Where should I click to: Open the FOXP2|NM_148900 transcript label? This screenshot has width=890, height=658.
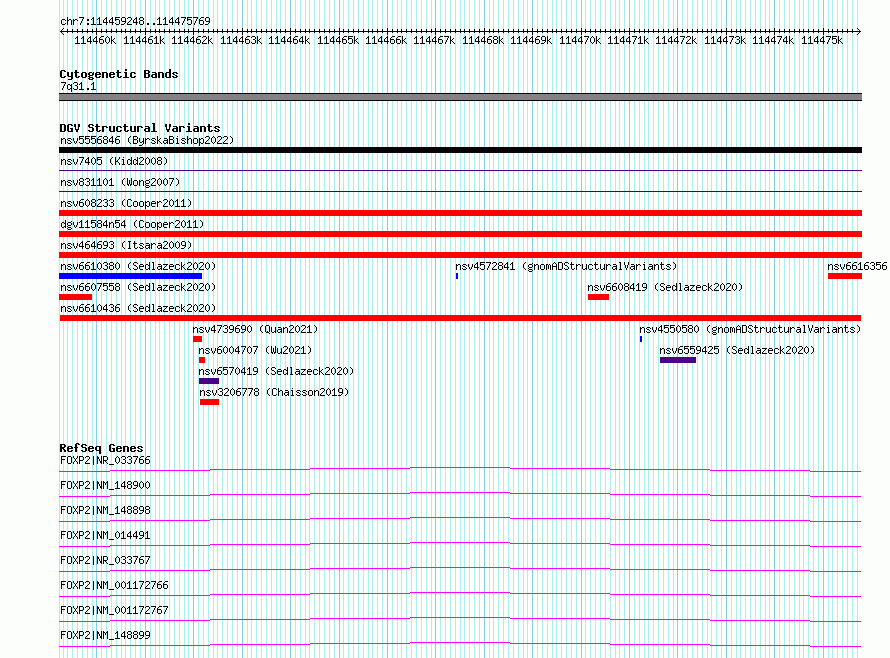point(105,485)
